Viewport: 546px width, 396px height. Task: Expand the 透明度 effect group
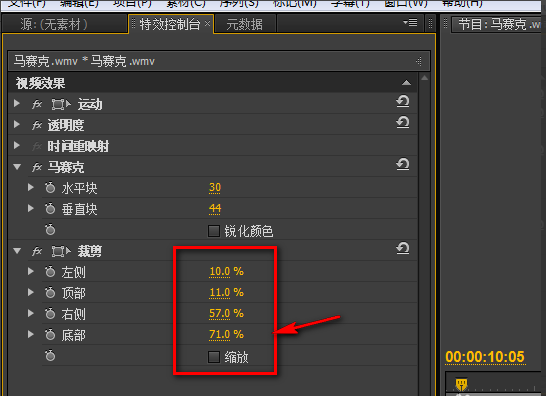(16, 124)
